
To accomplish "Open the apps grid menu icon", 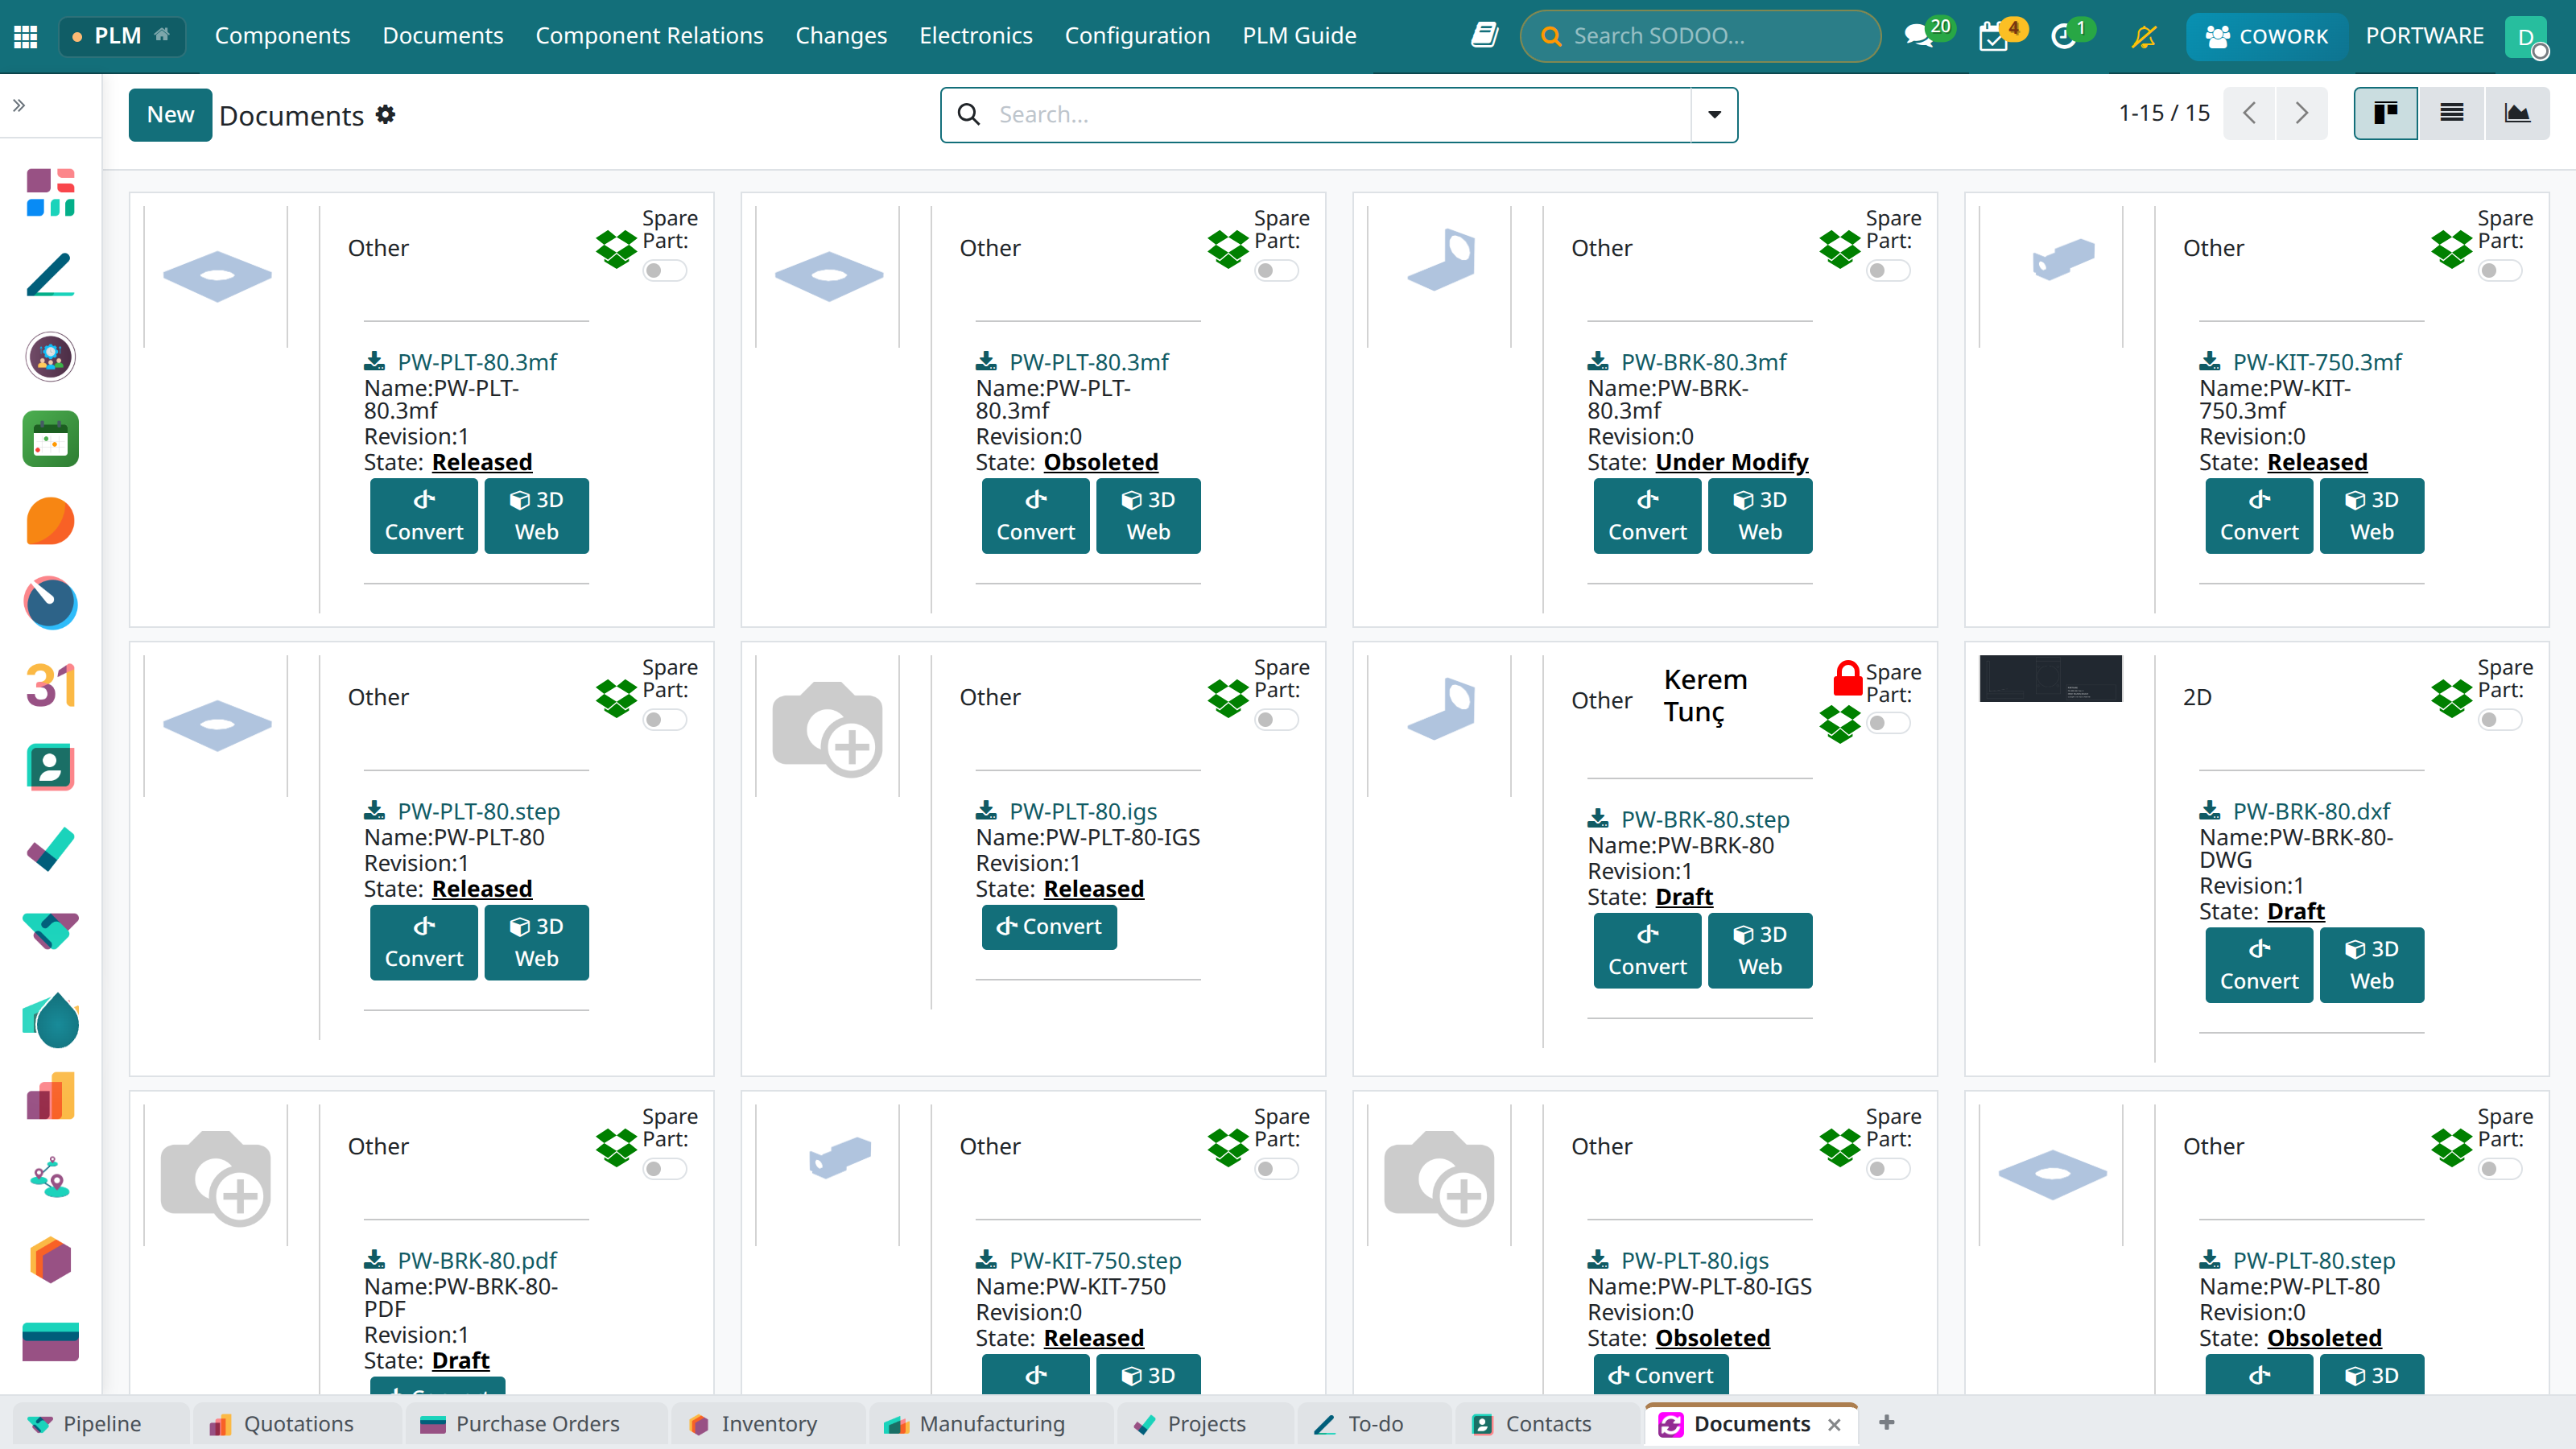I will click(x=26, y=36).
